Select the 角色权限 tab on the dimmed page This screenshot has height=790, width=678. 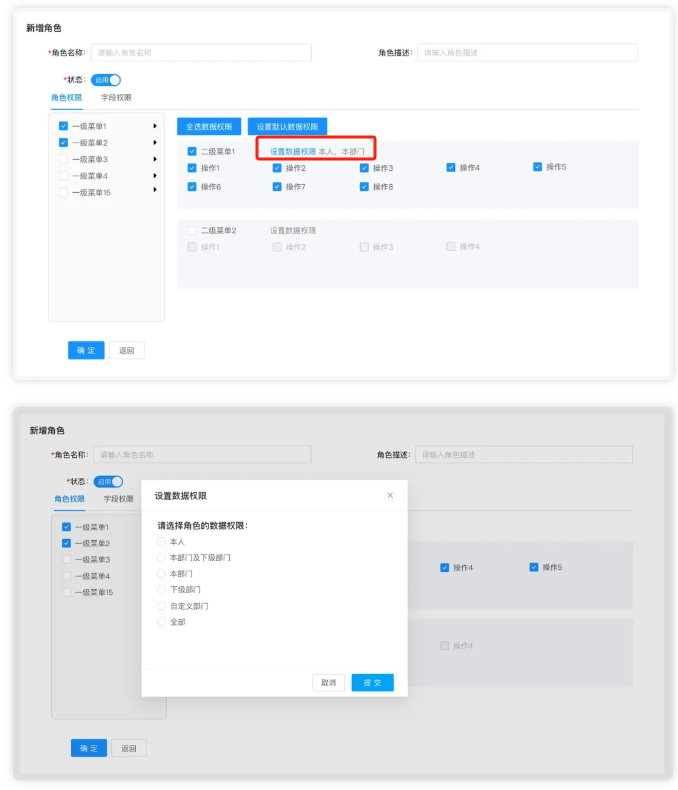tap(70, 499)
